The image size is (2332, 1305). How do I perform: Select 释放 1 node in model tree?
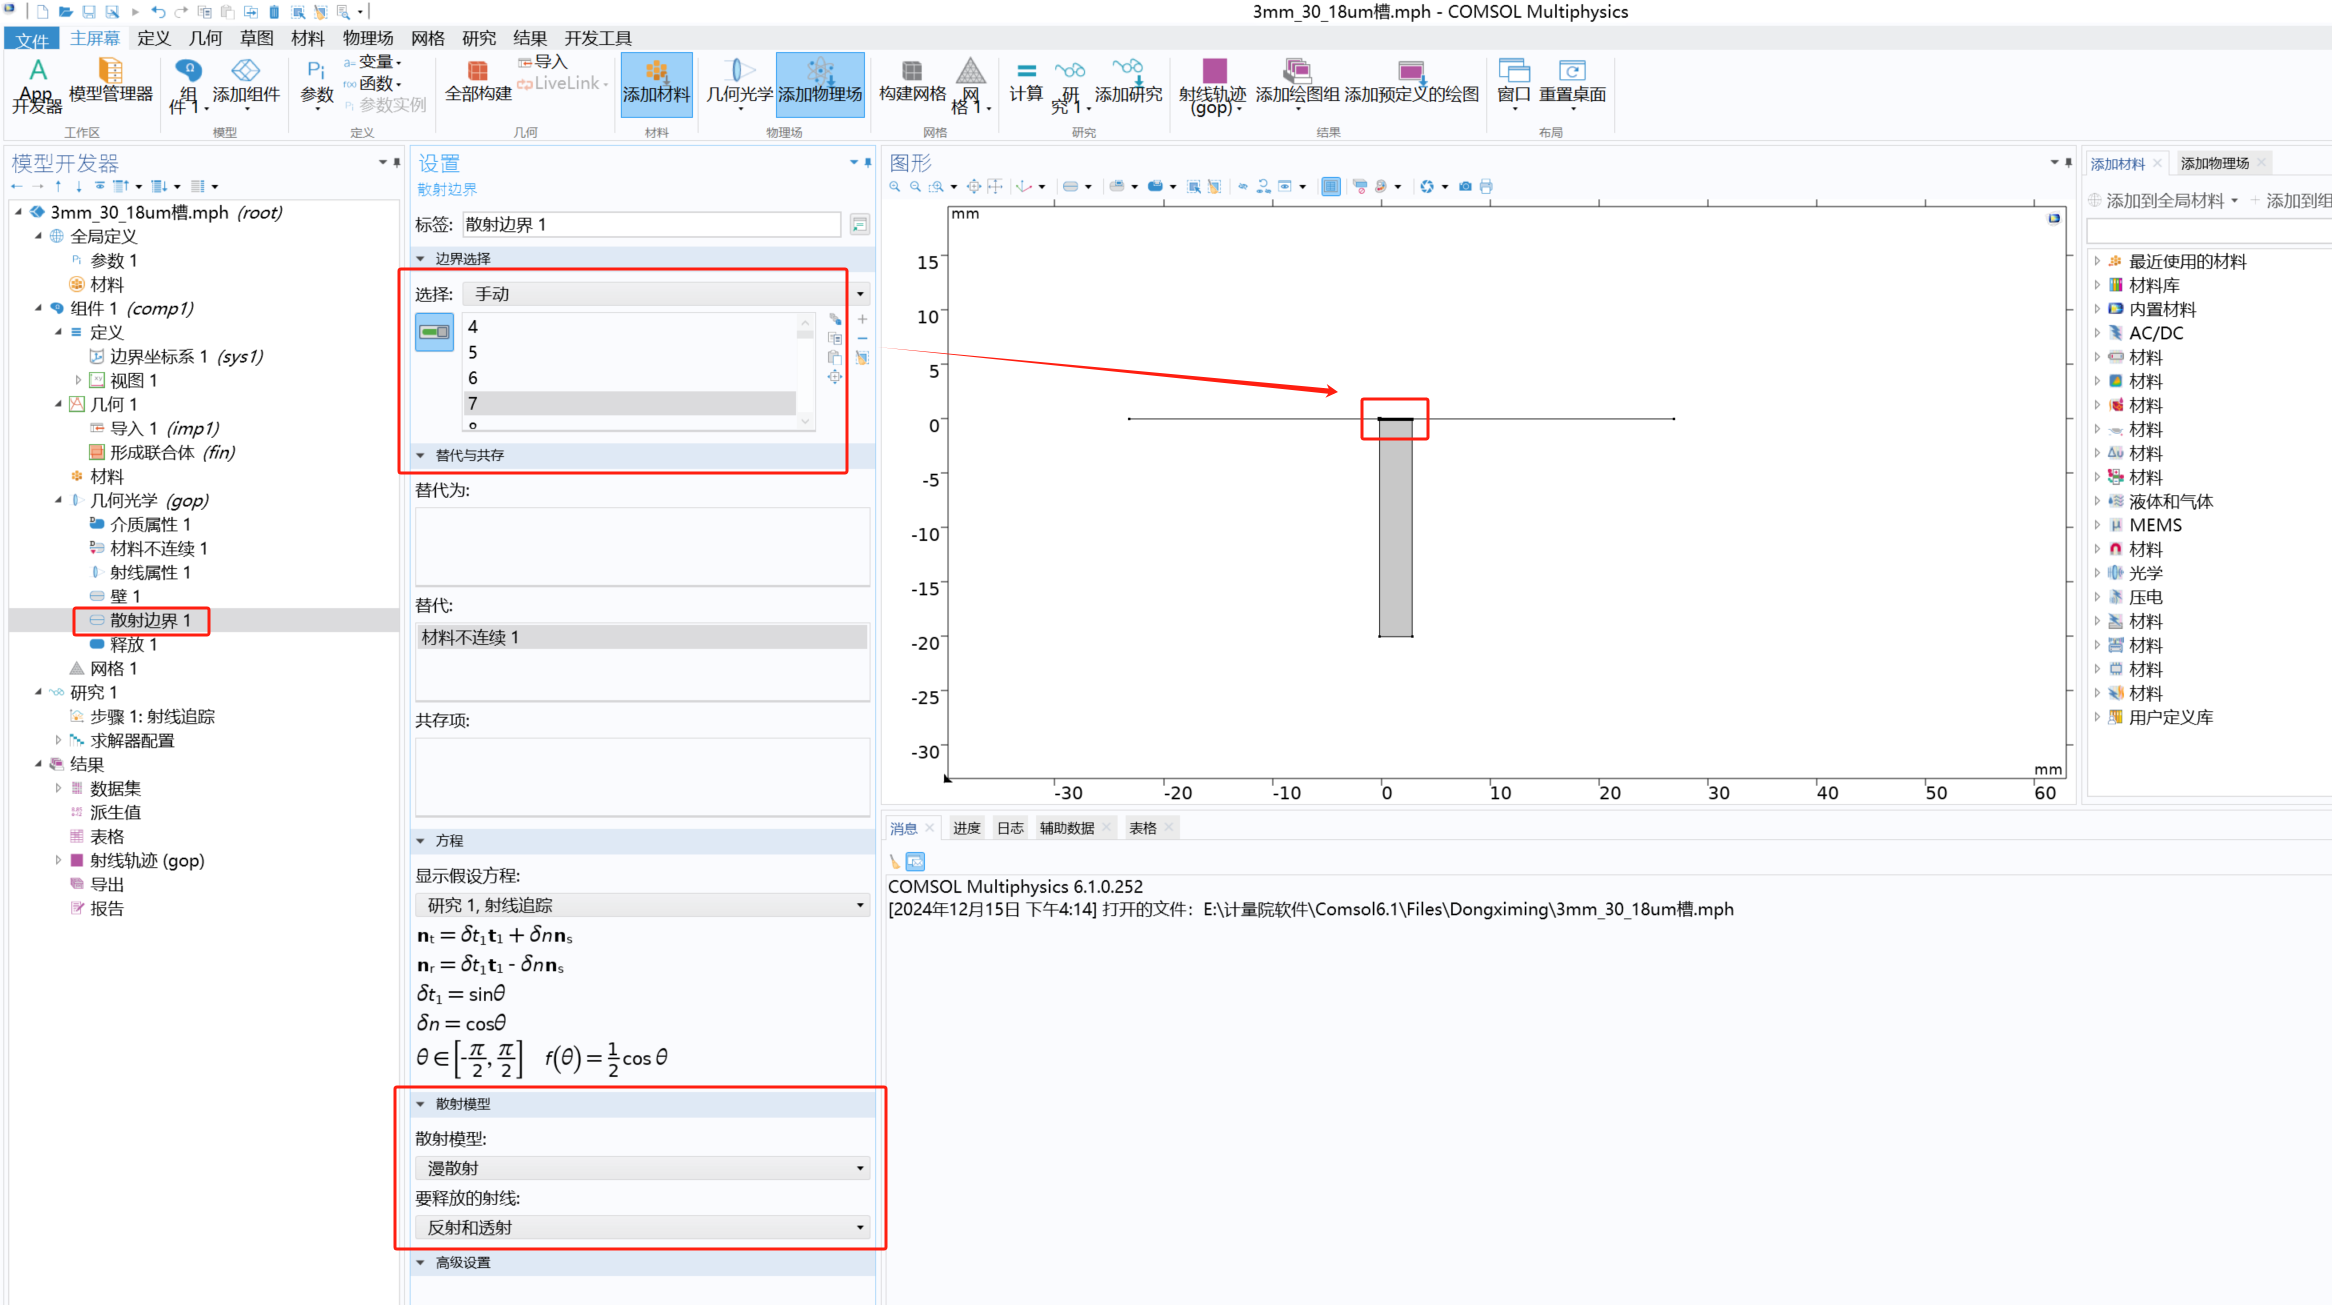tap(133, 645)
